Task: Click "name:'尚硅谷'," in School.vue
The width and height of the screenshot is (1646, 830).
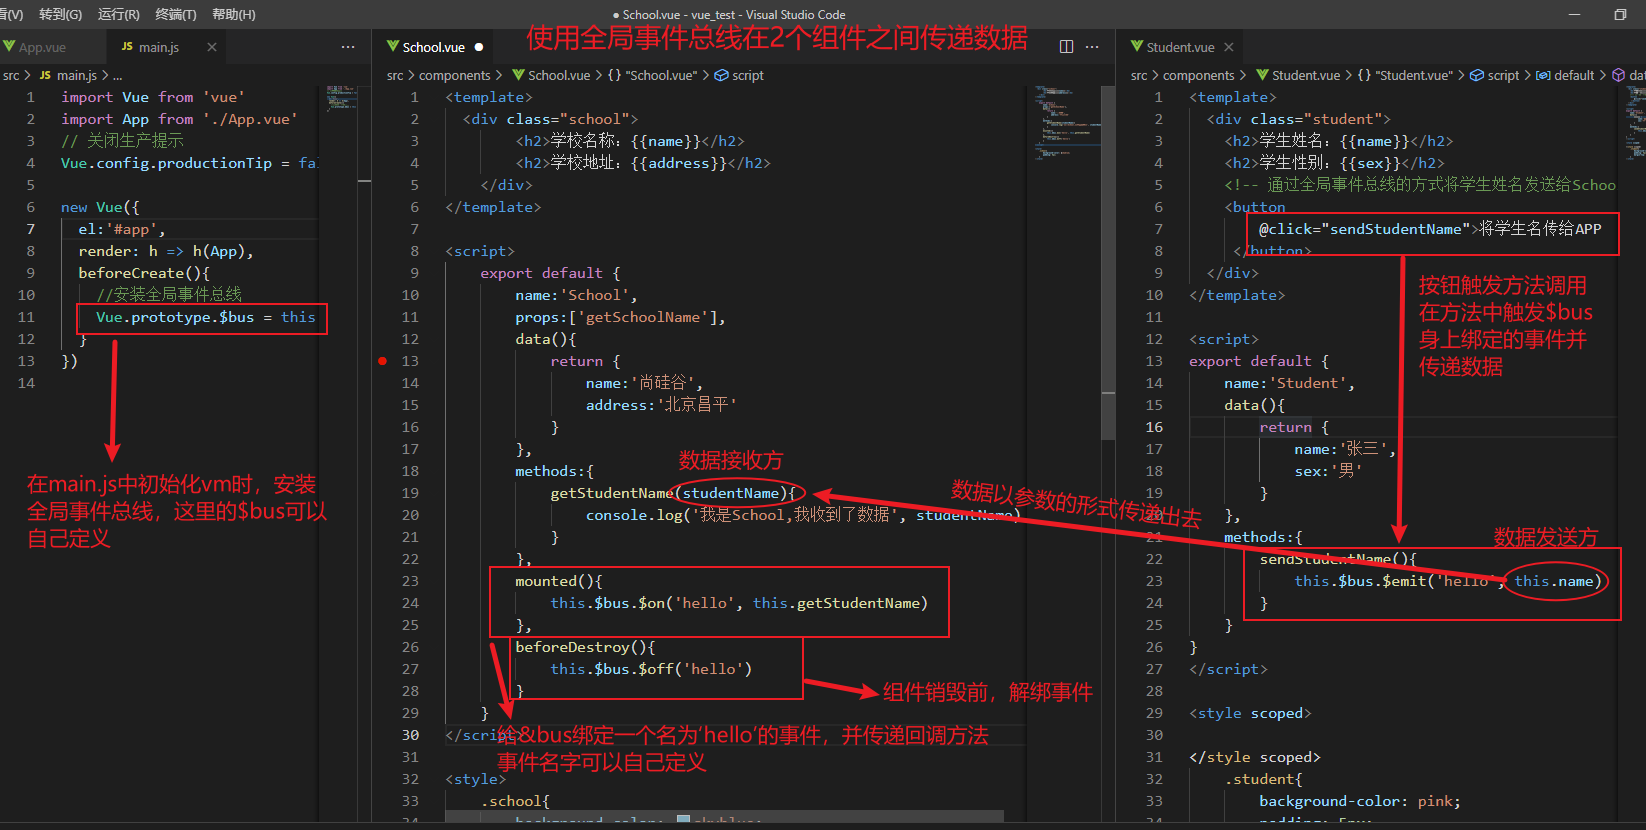Action: coord(644,383)
